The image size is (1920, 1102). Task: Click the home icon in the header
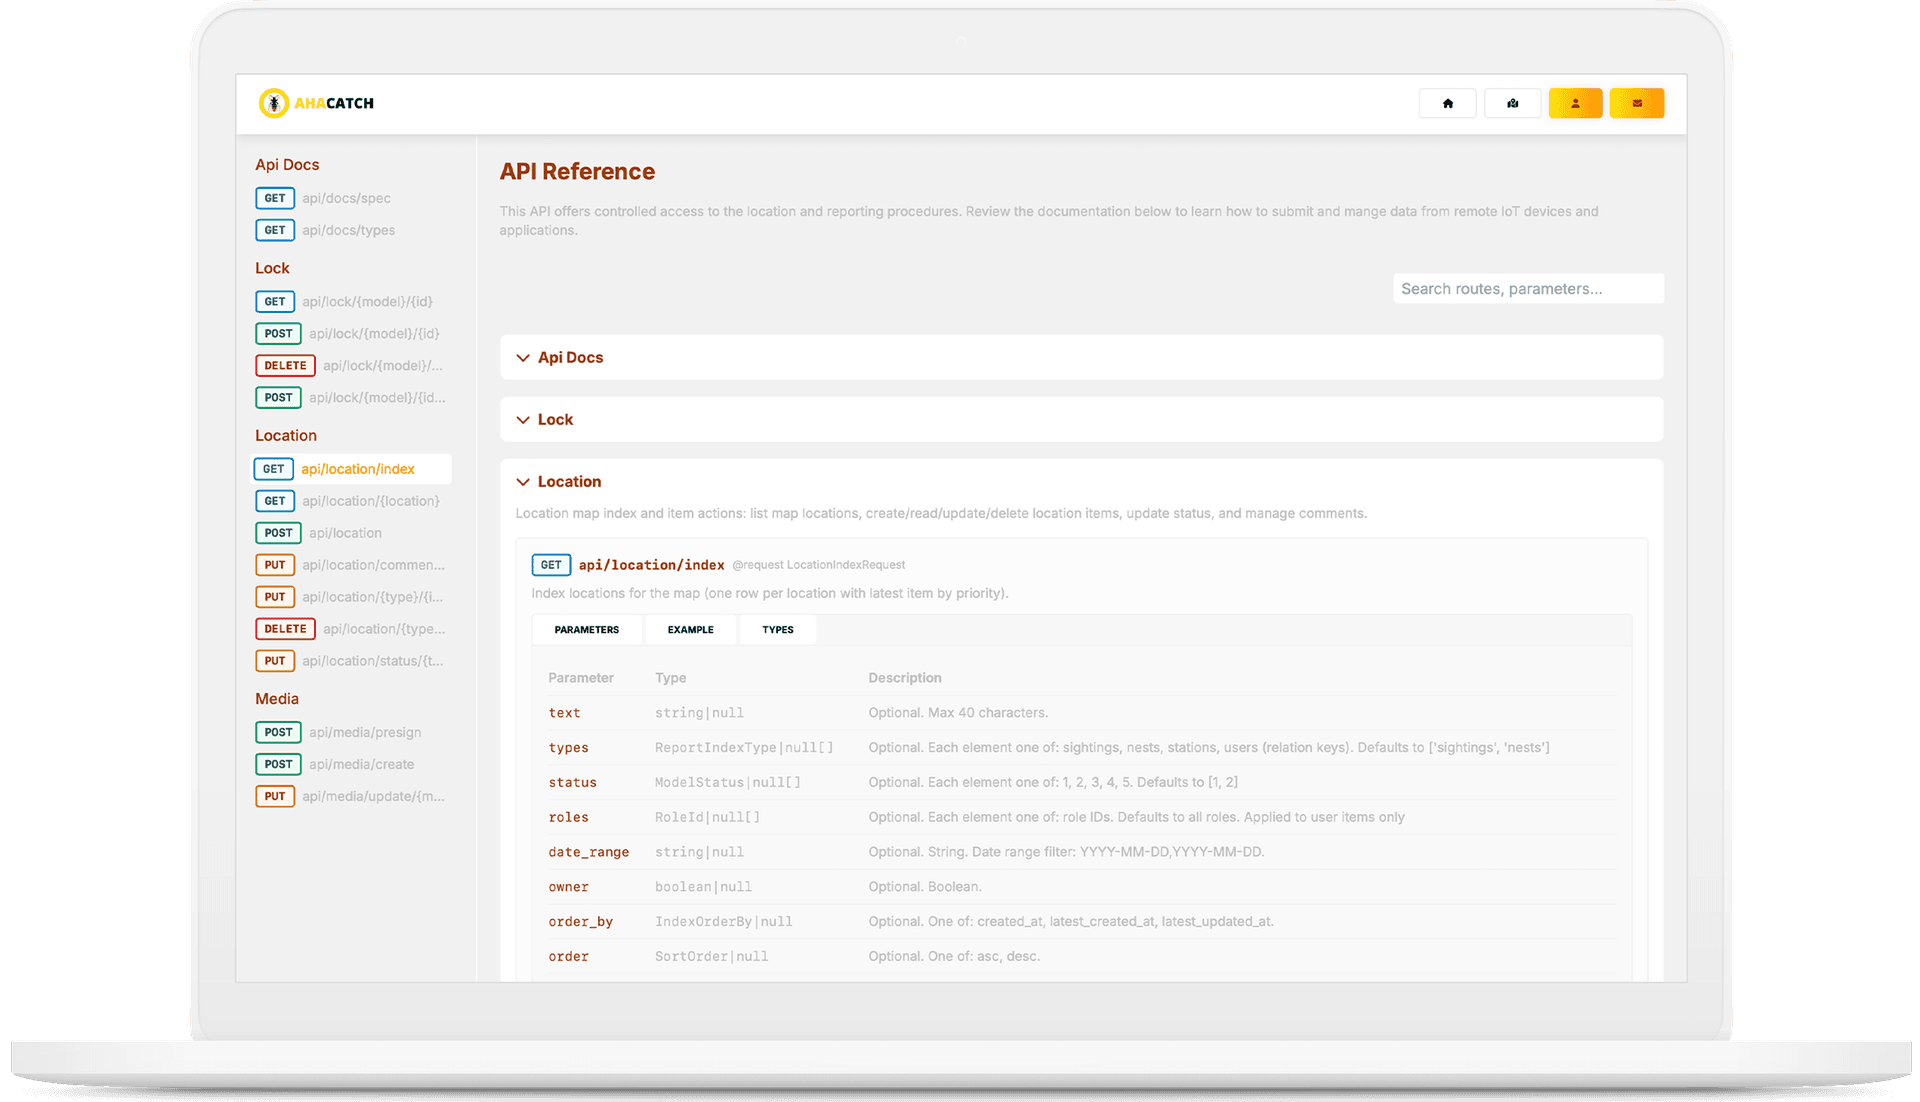point(1447,103)
